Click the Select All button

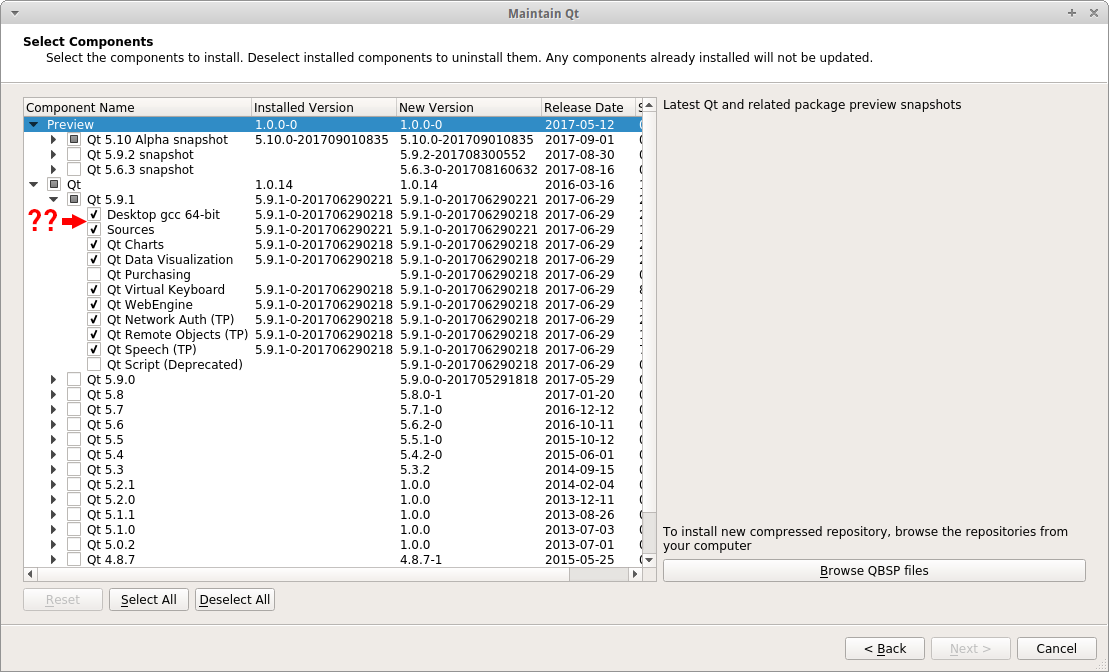click(149, 600)
